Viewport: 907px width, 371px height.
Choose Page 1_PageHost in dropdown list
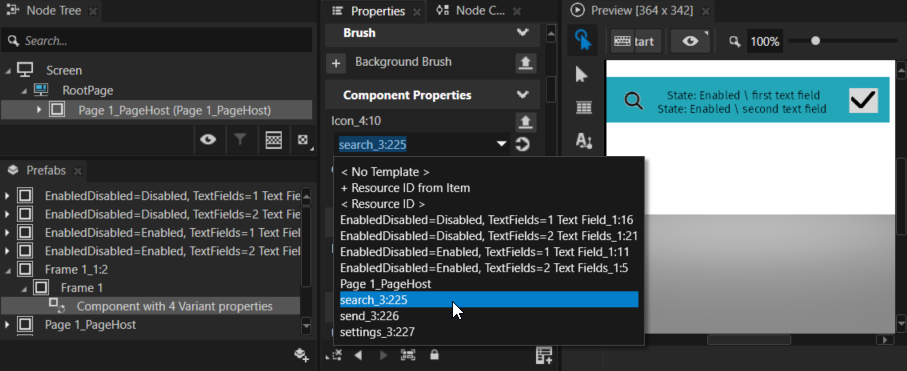489,284
